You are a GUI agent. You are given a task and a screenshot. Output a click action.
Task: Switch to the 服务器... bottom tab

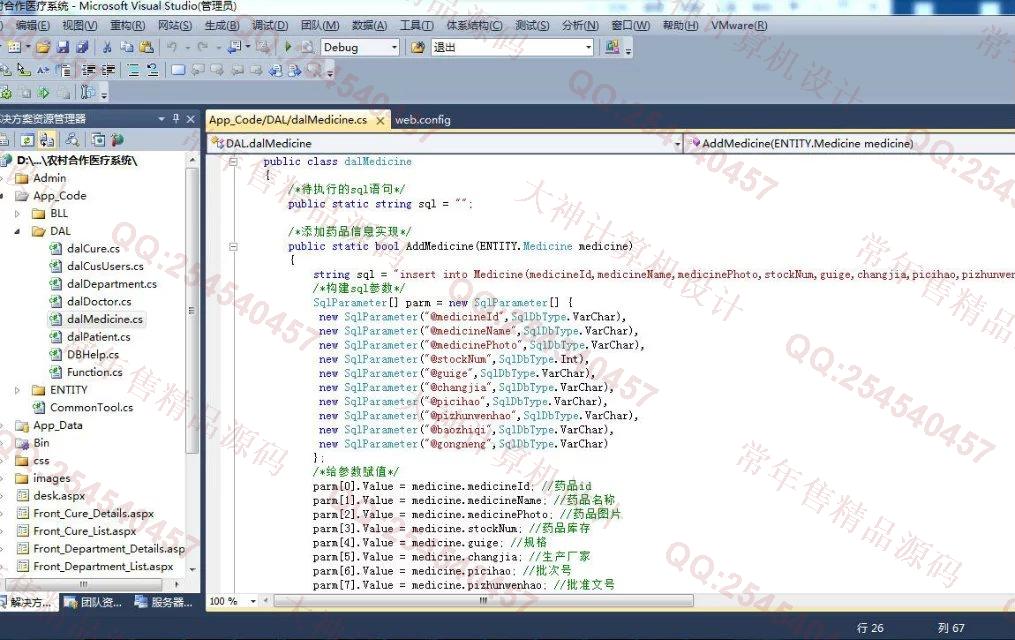(164, 602)
